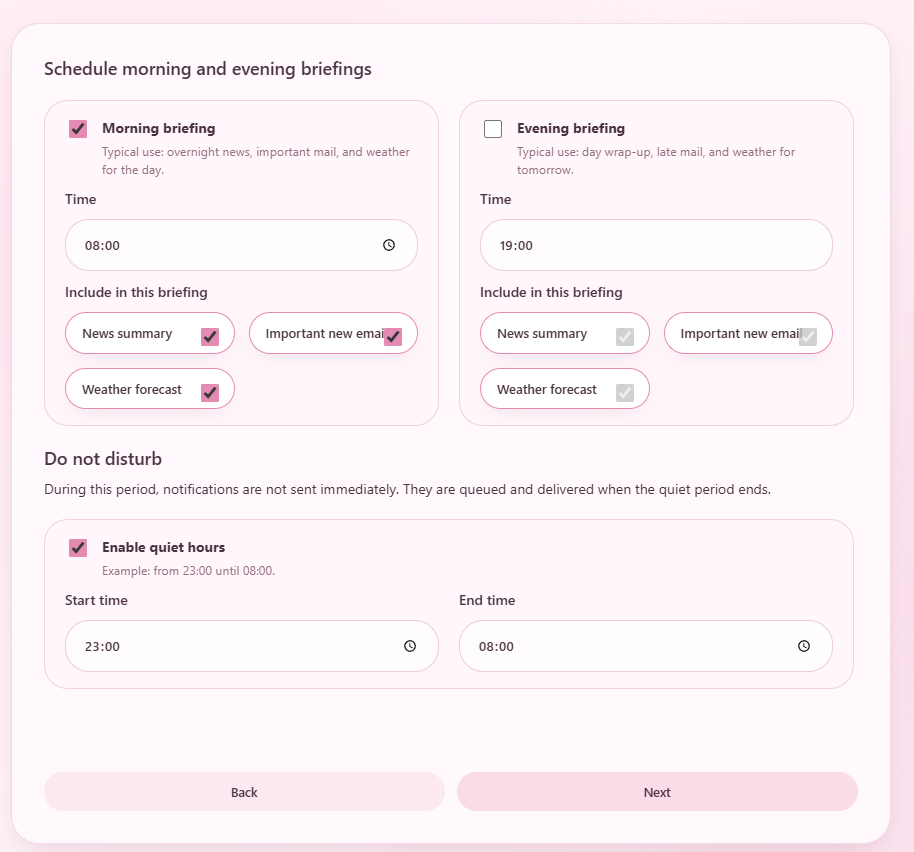Uncheck the Morning briefing checkbox
This screenshot has width=914, height=852.
point(78,128)
